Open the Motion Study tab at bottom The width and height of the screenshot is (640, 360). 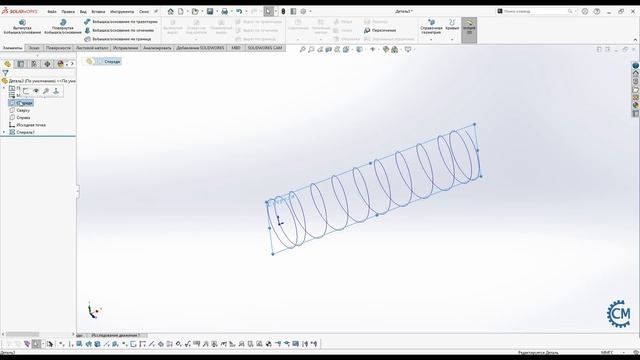pos(116,335)
